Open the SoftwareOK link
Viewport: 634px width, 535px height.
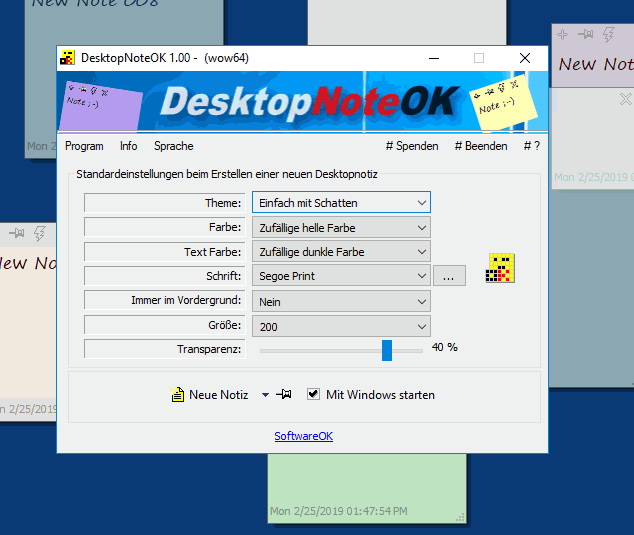point(304,436)
